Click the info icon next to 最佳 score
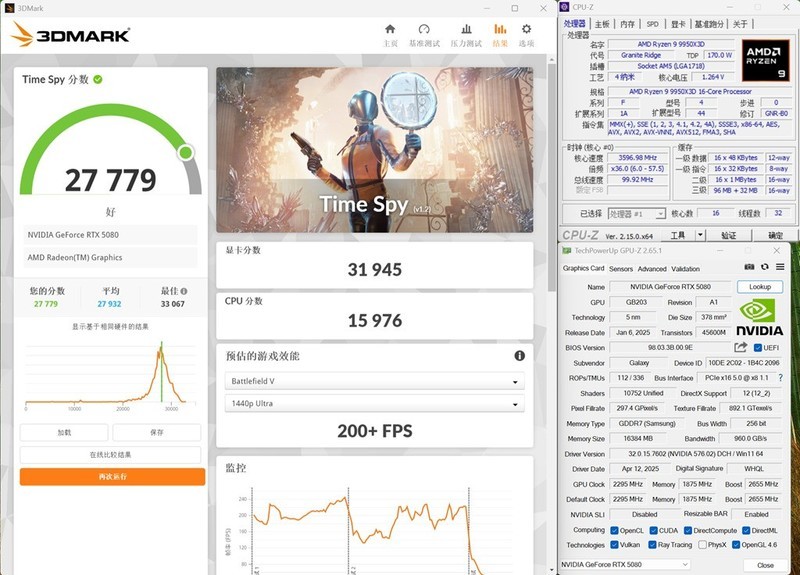Screen dimensions: 800x575 [184, 291]
